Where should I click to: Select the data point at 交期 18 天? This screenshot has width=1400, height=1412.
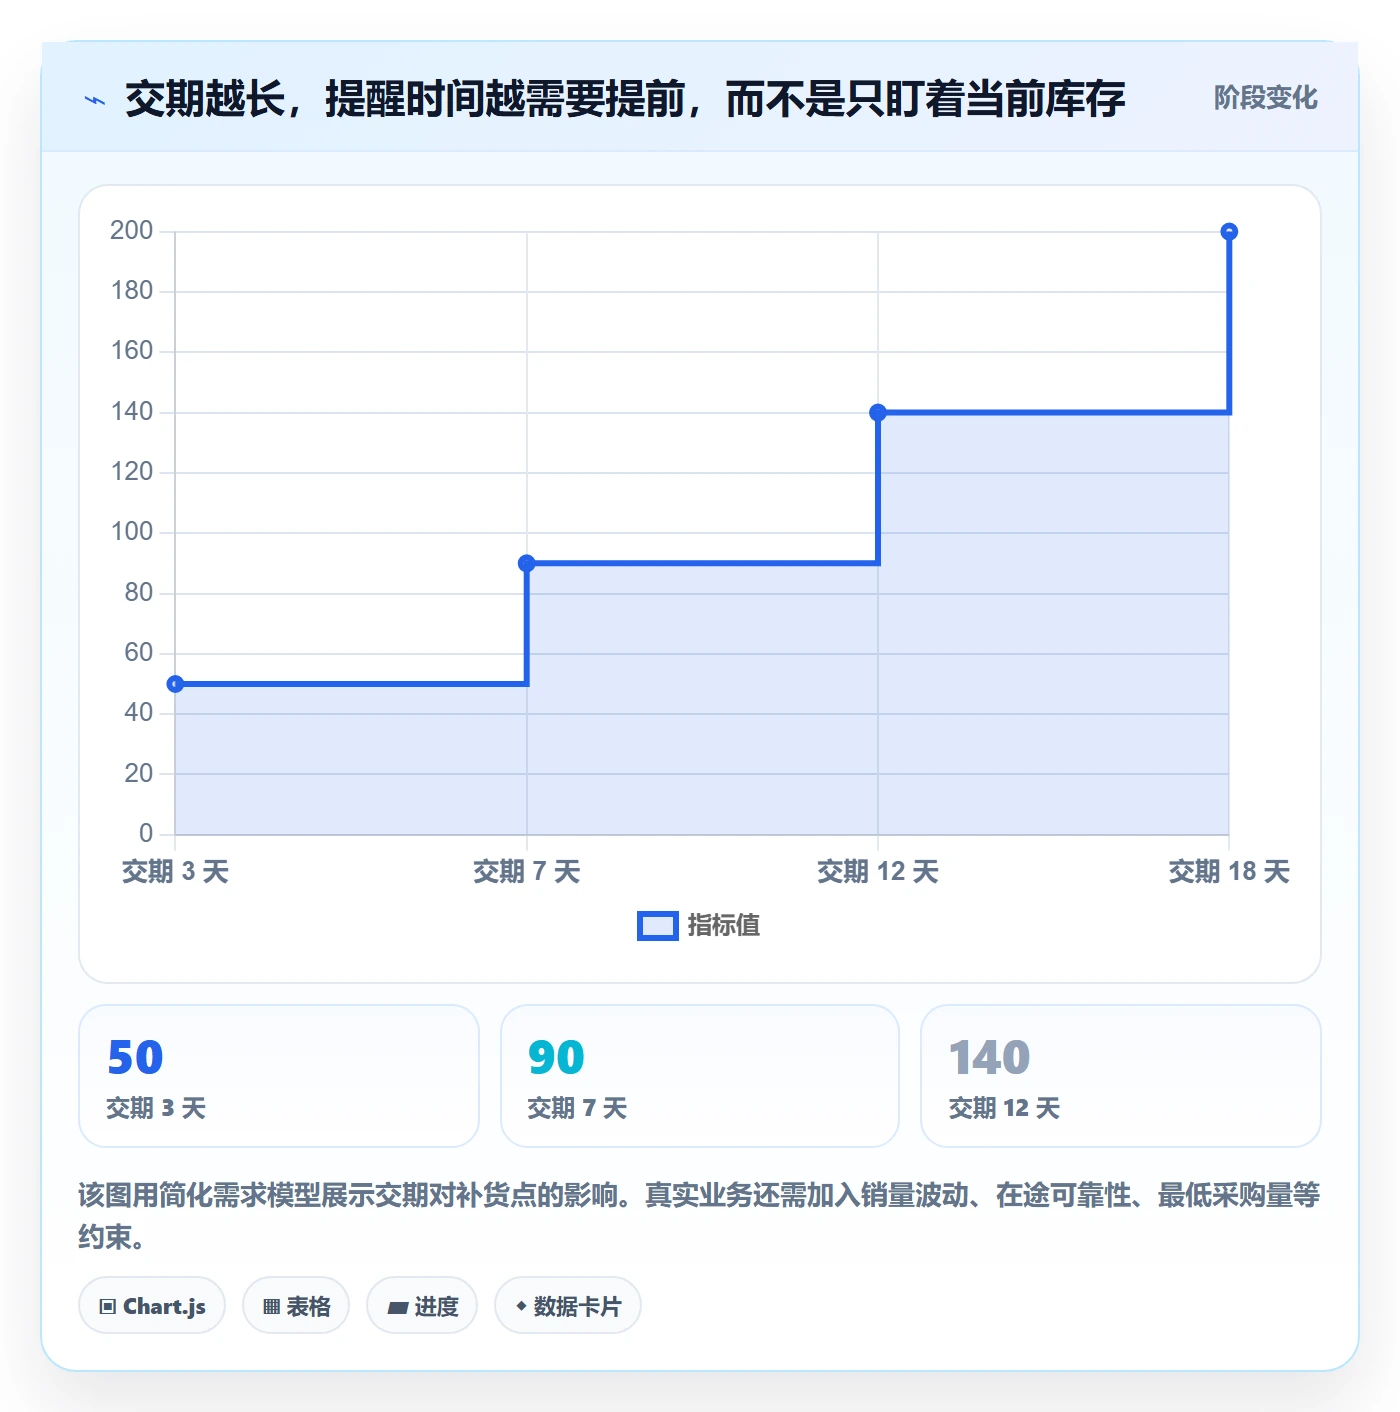1230,232
